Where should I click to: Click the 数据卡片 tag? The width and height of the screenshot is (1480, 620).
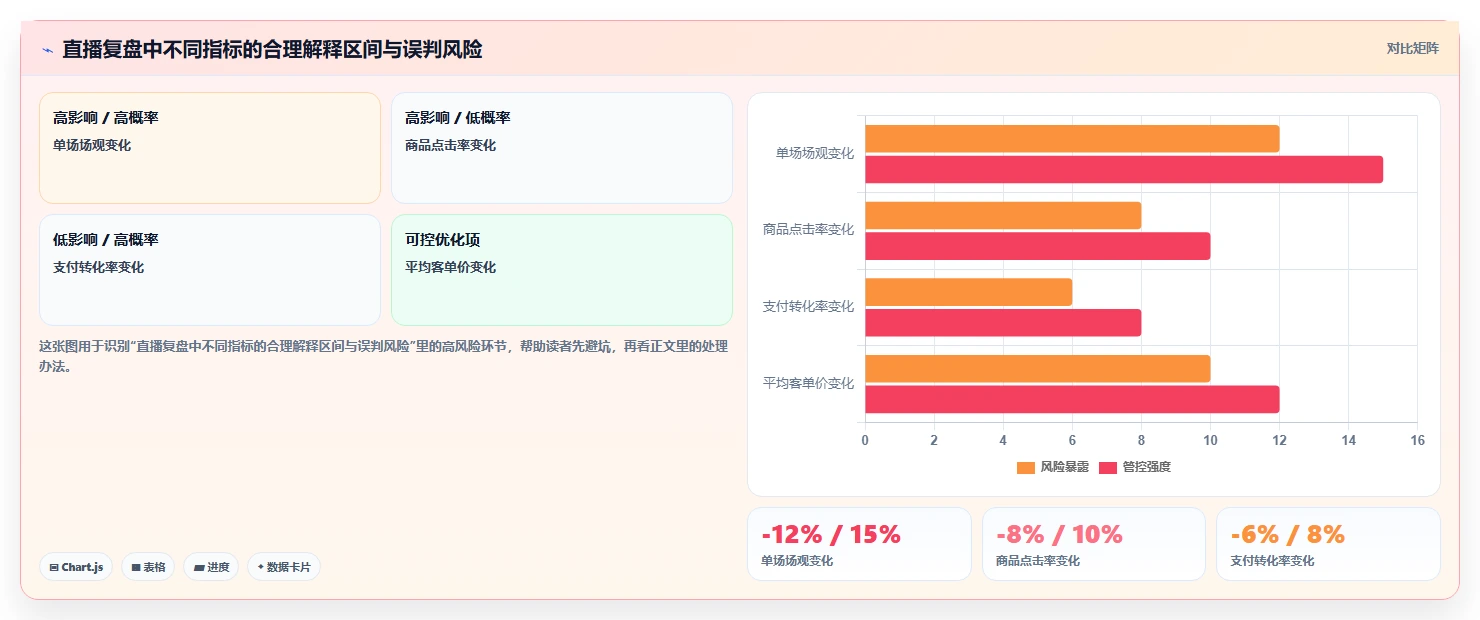[x=284, y=567]
